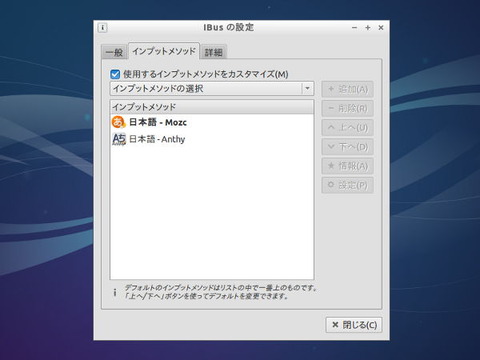Switch to the インプットメソッド tab
Screen dimensions: 480x360
click(x=164, y=51)
